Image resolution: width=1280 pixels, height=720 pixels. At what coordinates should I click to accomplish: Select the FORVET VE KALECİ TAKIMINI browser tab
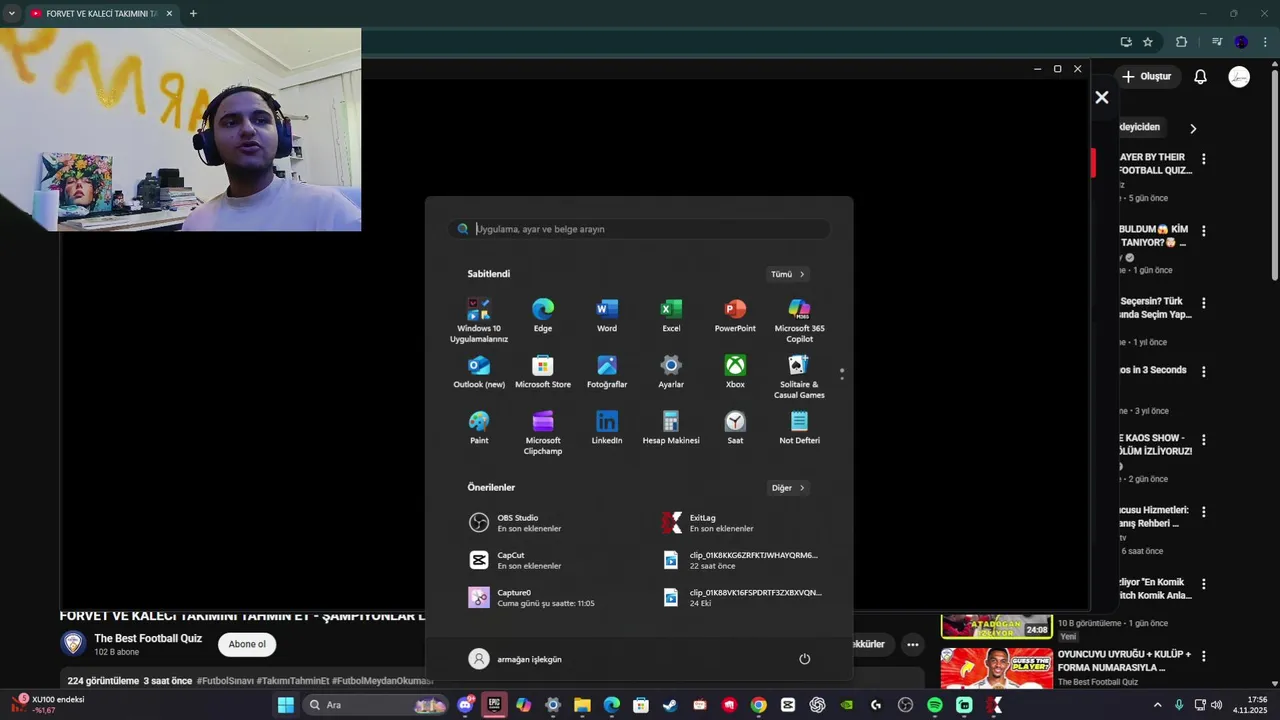[100, 14]
